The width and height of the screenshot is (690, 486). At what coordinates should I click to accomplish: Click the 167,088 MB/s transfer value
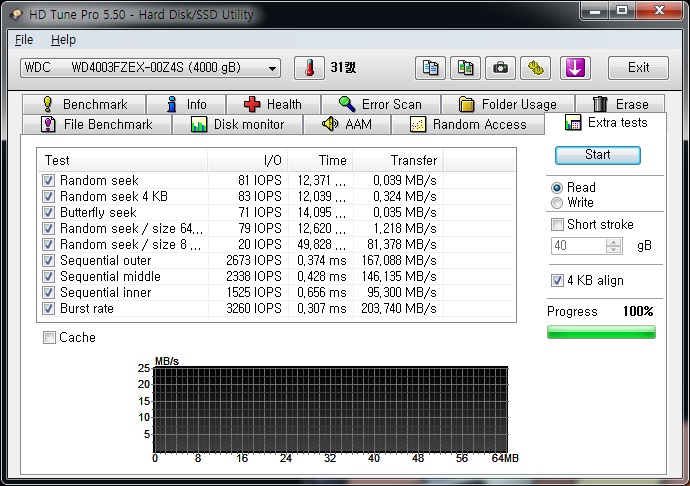click(399, 261)
